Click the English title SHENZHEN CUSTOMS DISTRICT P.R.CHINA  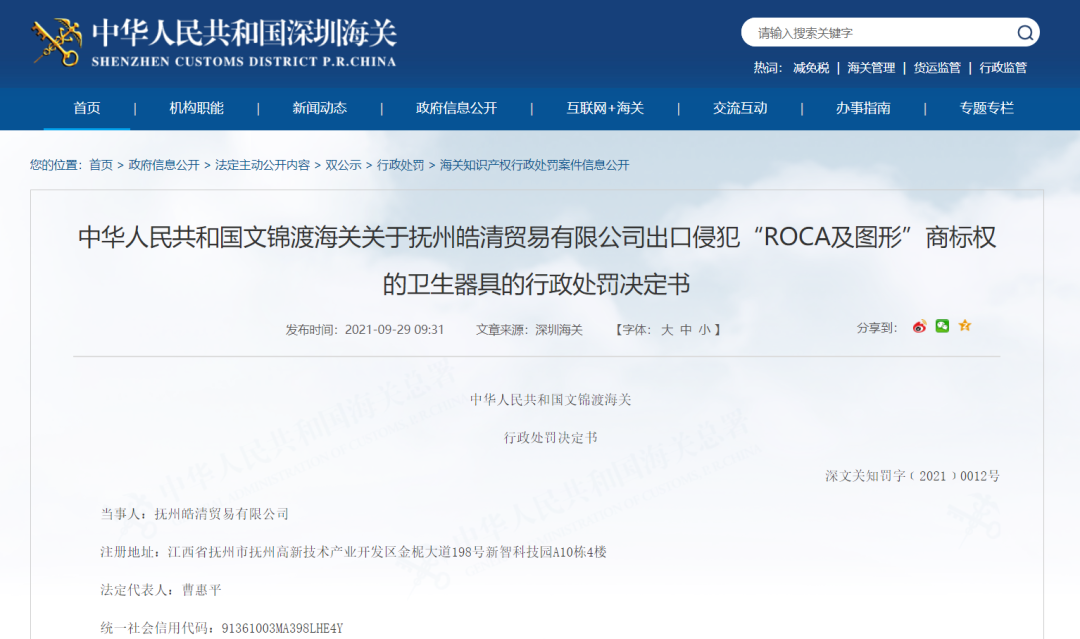(244, 61)
